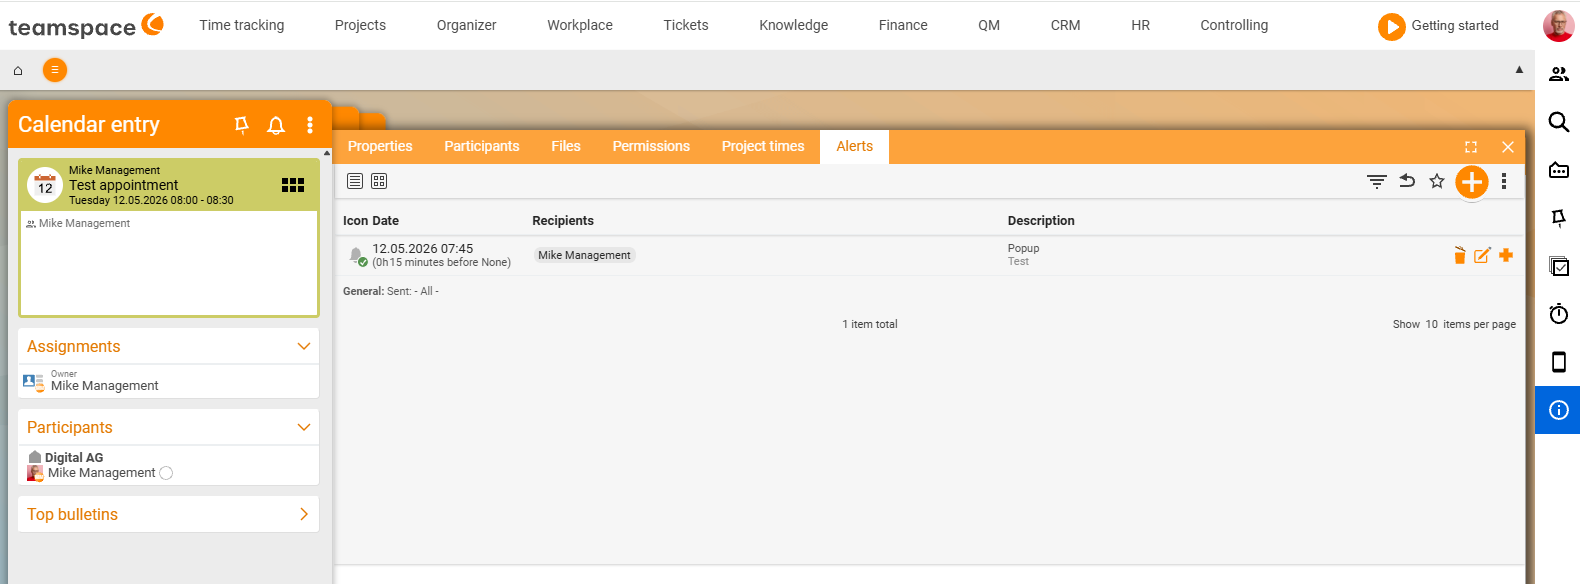
Task: Switch to the Permissions tab
Action: [x=651, y=146]
